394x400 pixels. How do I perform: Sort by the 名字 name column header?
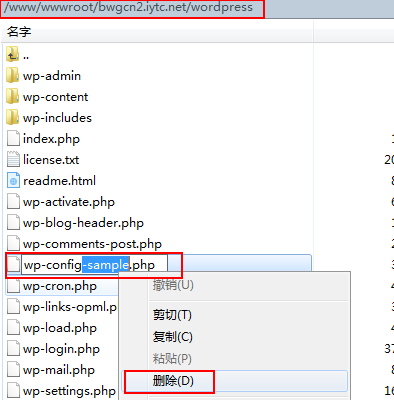pyautogui.click(x=157, y=32)
